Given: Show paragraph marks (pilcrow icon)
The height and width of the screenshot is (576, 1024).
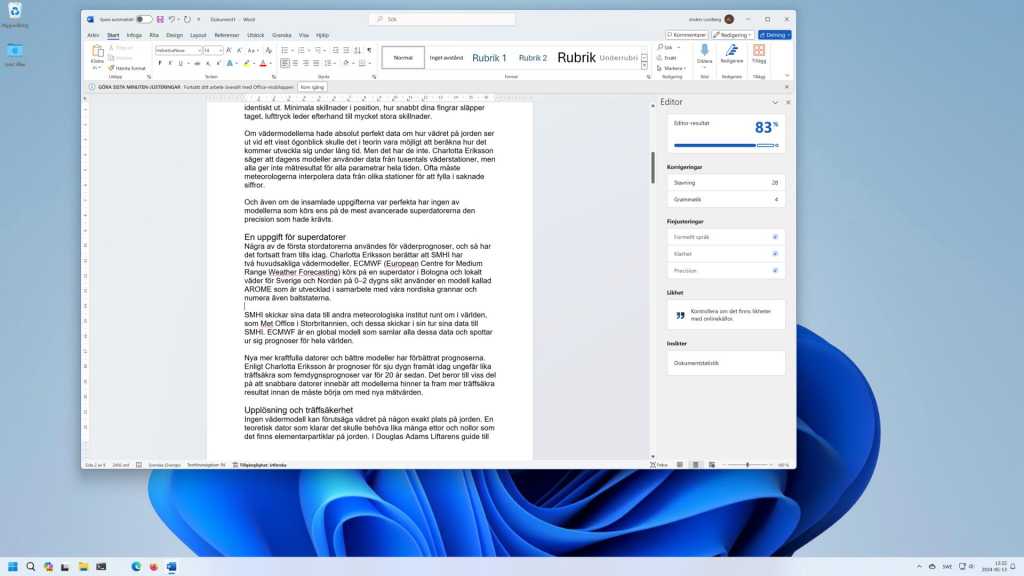Looking at the screenshot, I should pos(369,50).
